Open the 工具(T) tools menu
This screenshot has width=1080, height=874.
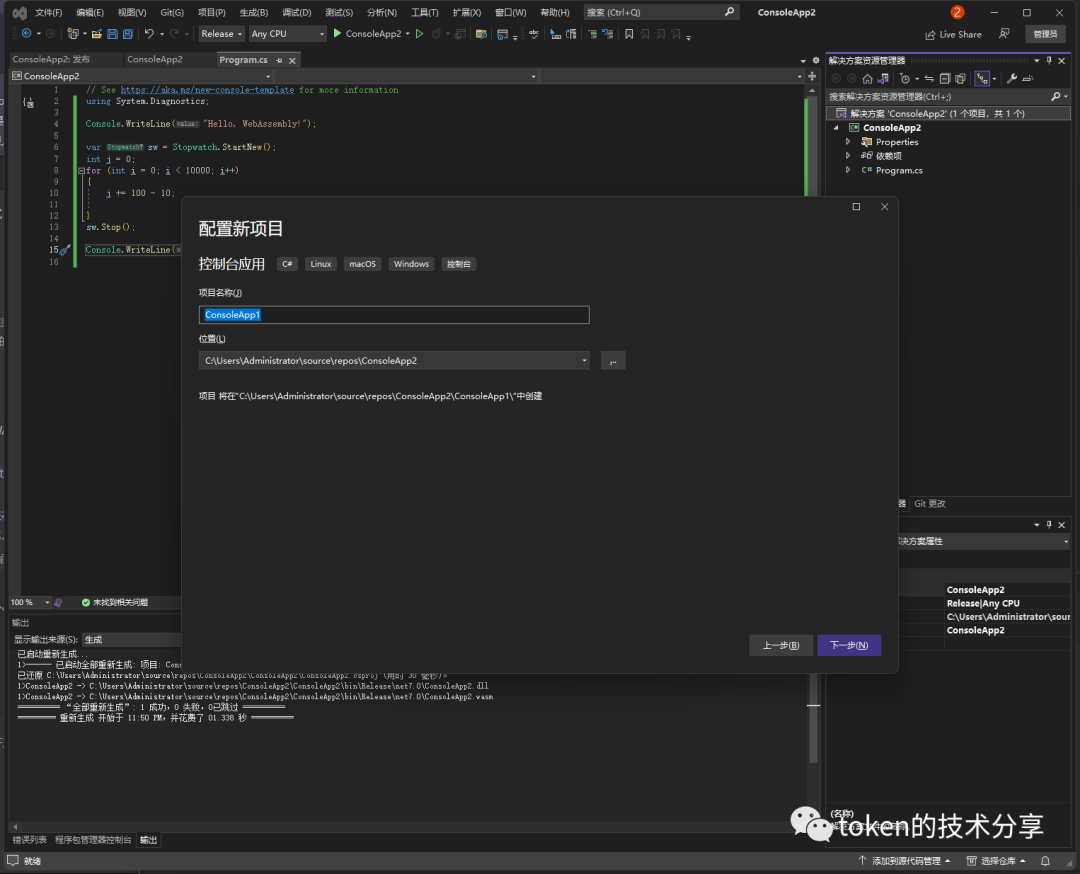[424, 12]
